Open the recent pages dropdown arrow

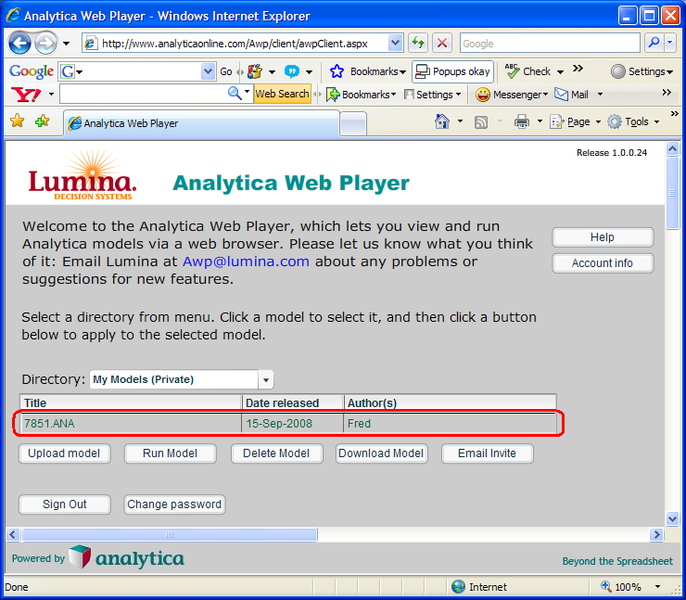(x=66, y=43)
